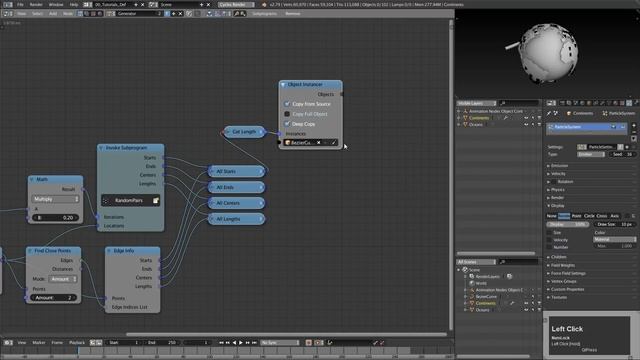Open the timeline Marker menu
This screenshot has height=360, width=640.
click(39, 342)
